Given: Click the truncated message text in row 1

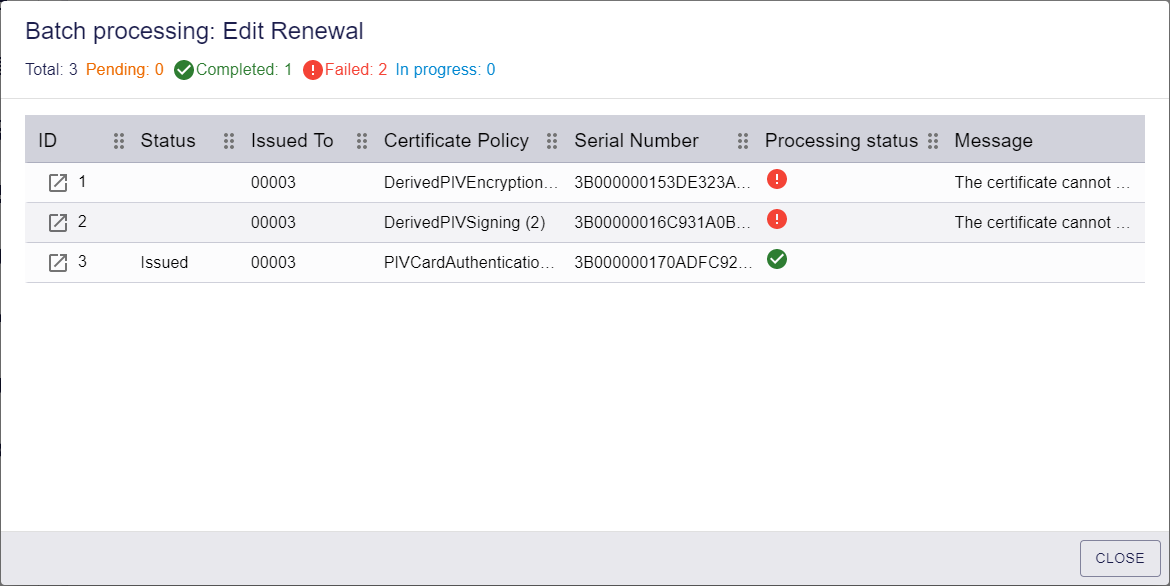Looking at the screenshot, I should coord(1042,182).
